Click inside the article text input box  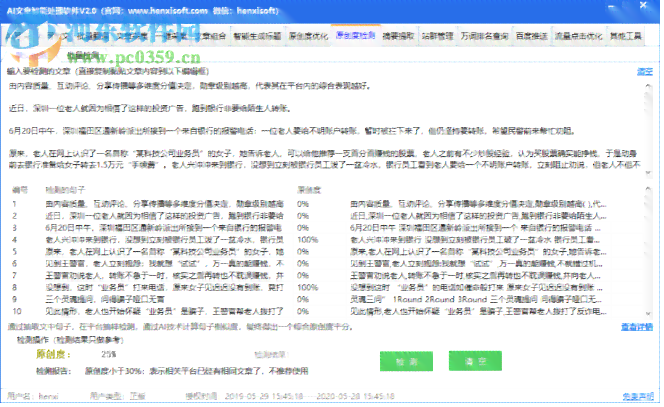[x=325, y=129]
